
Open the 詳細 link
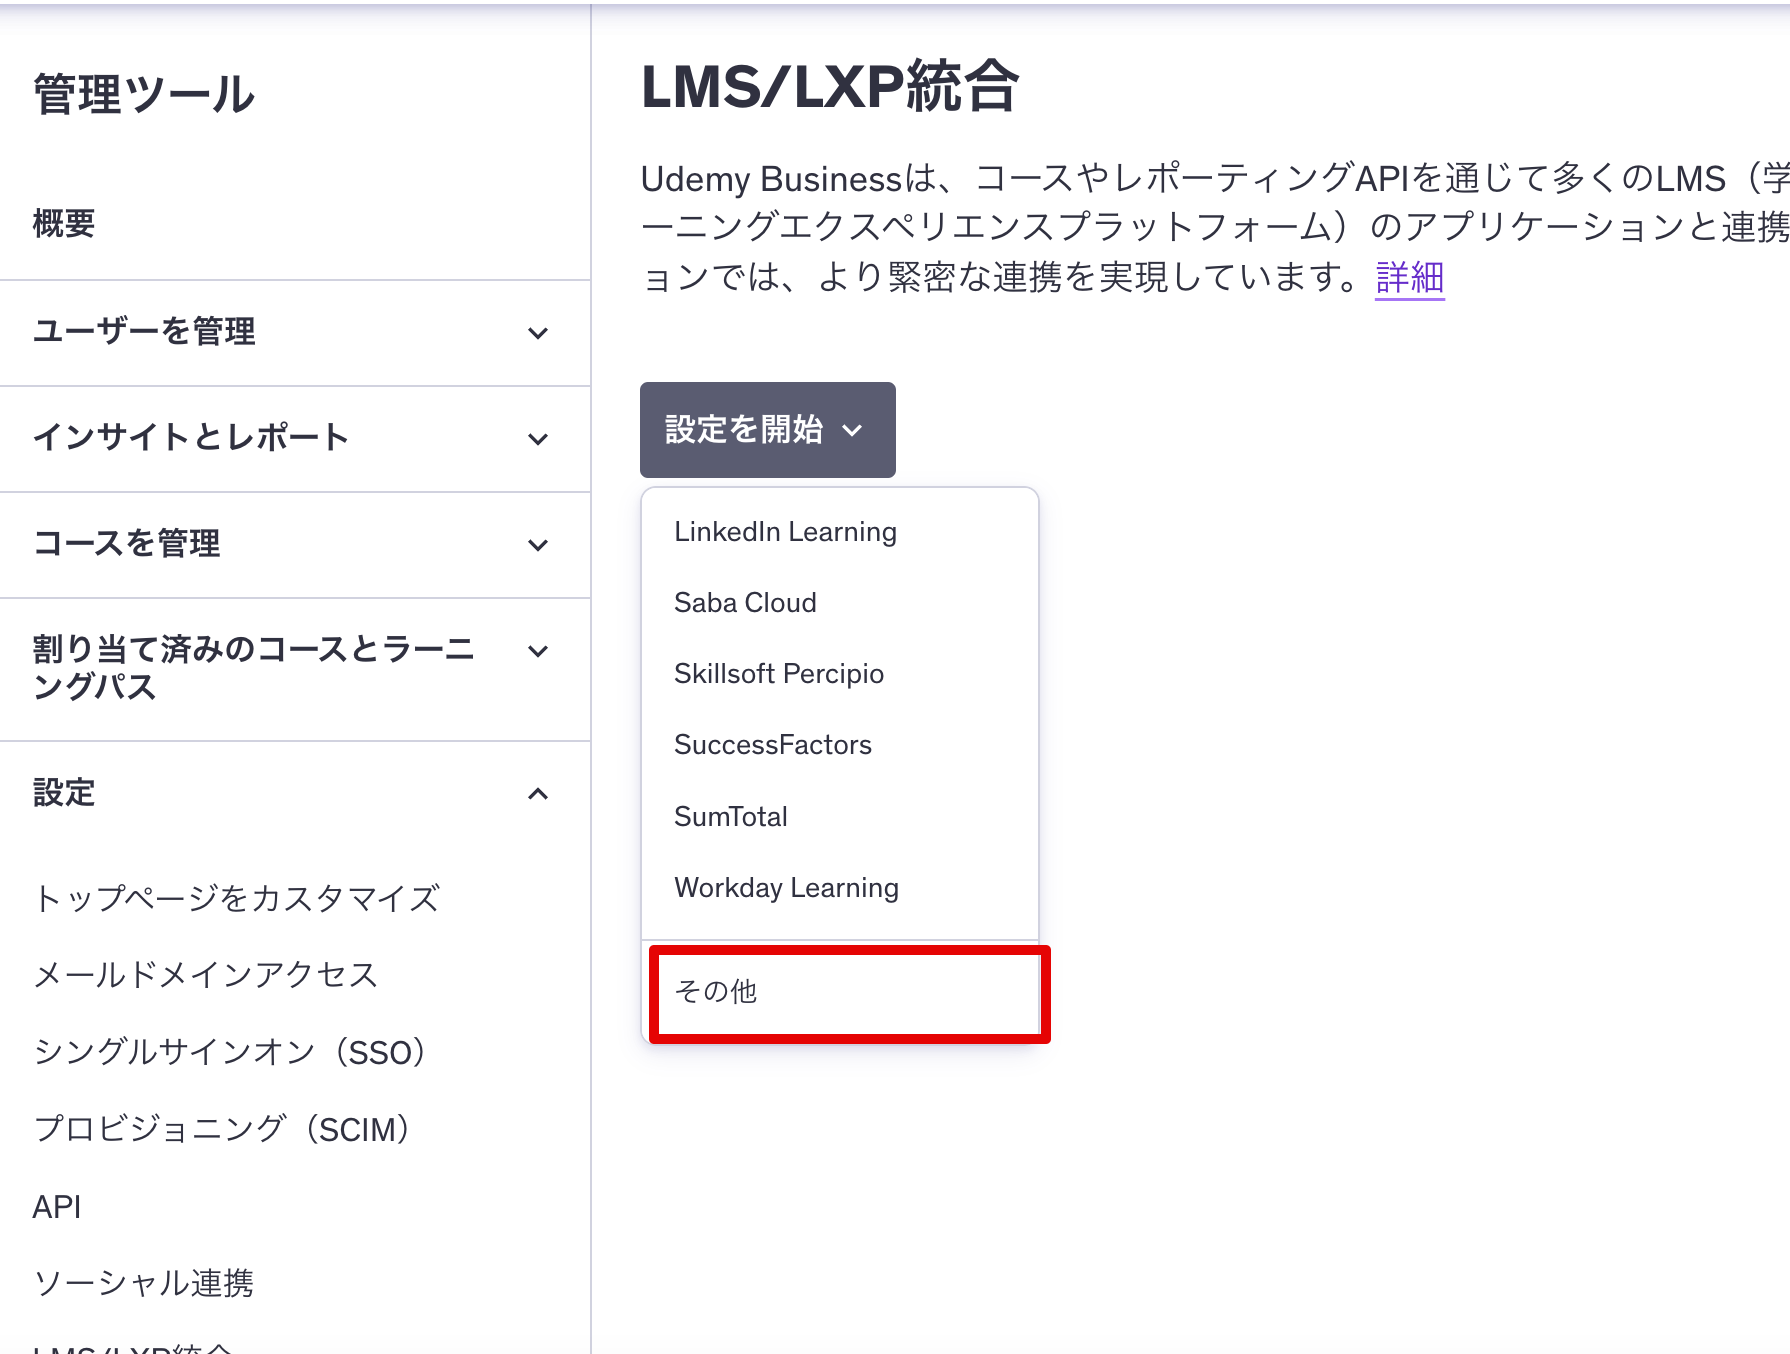[x=1409, y=277]
